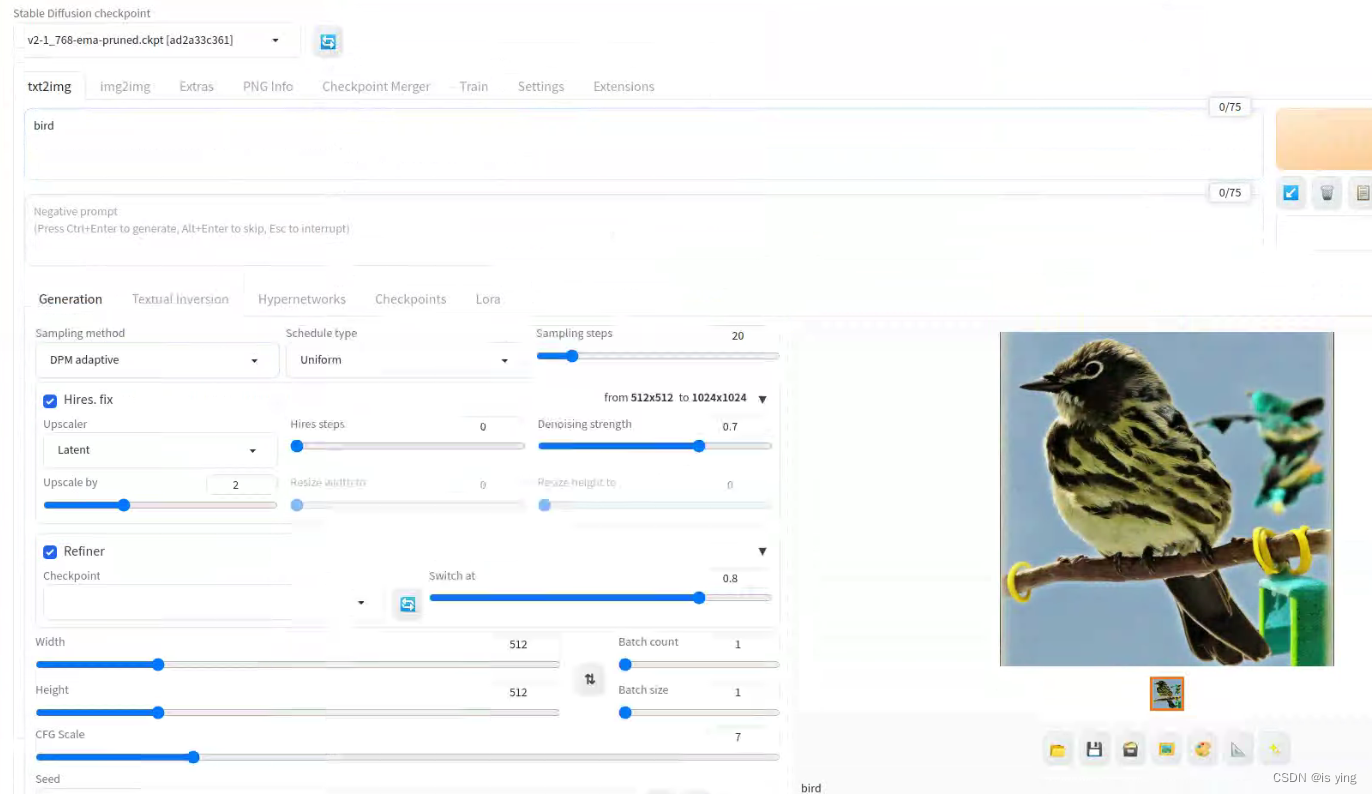The width and height of the screenshot is (1372, 794).
Task: Adjust the Switch at slider
Action: click(600, 597)
